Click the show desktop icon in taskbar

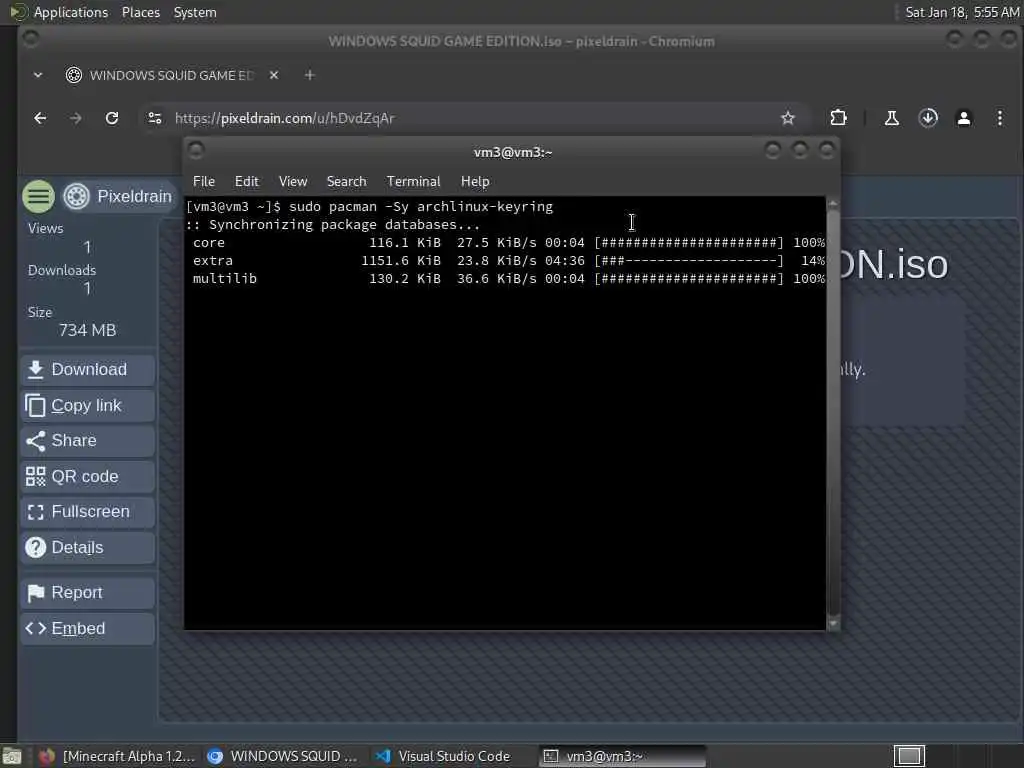pos(12,756)
